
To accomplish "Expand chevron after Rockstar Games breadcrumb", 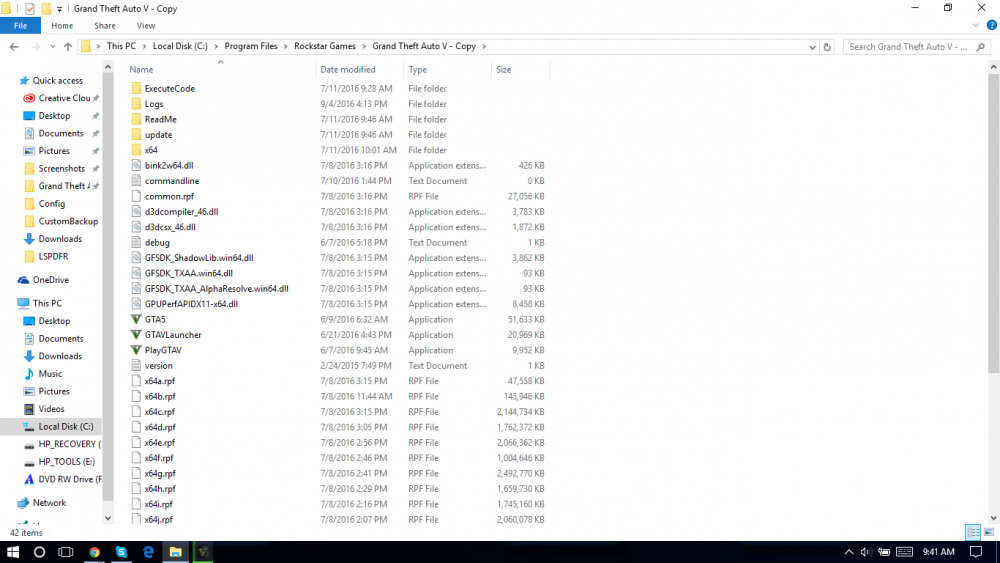I will (x=364, y=47).
